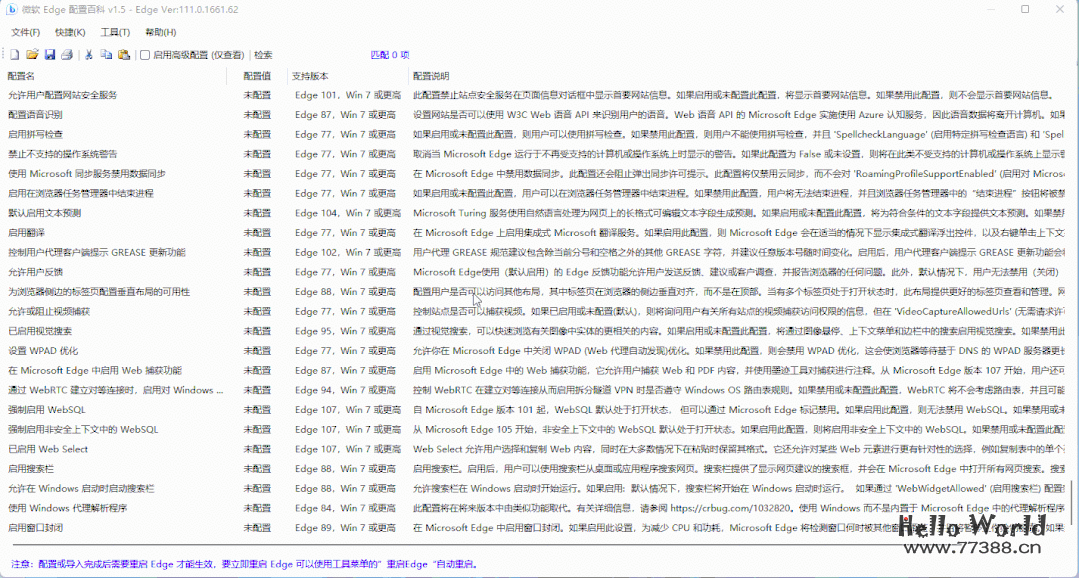This screenshot has height=578, width=1079.
Task: Enable the 启用高级配置 (仅查看) checkbox
Action: point(145,55)
